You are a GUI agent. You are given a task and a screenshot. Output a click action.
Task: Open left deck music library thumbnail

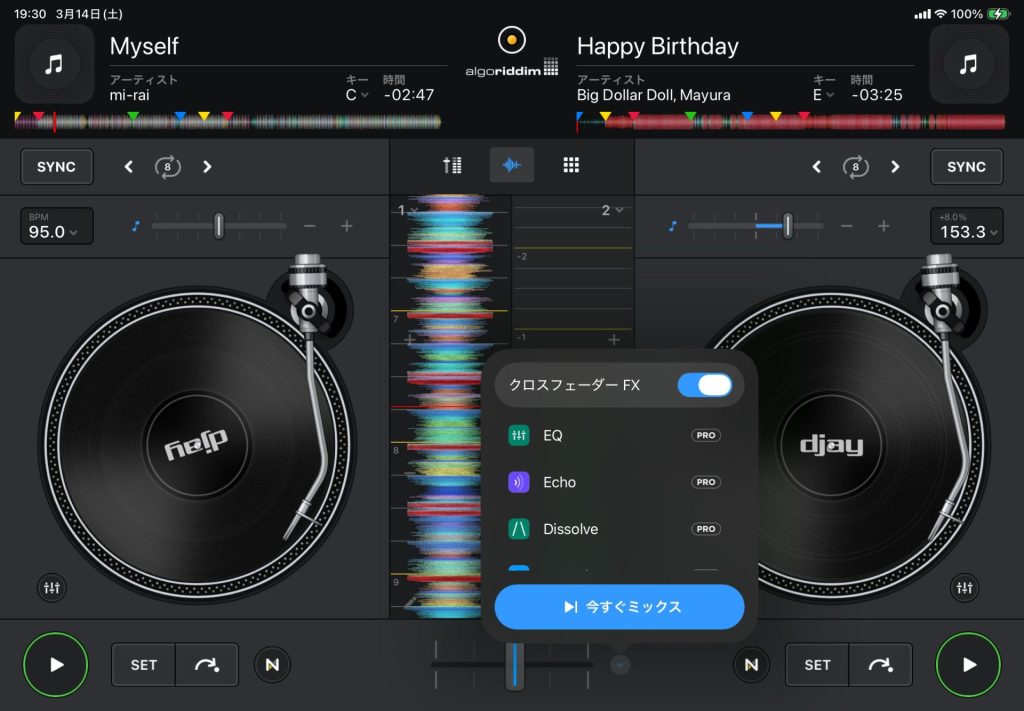[55, 64]
